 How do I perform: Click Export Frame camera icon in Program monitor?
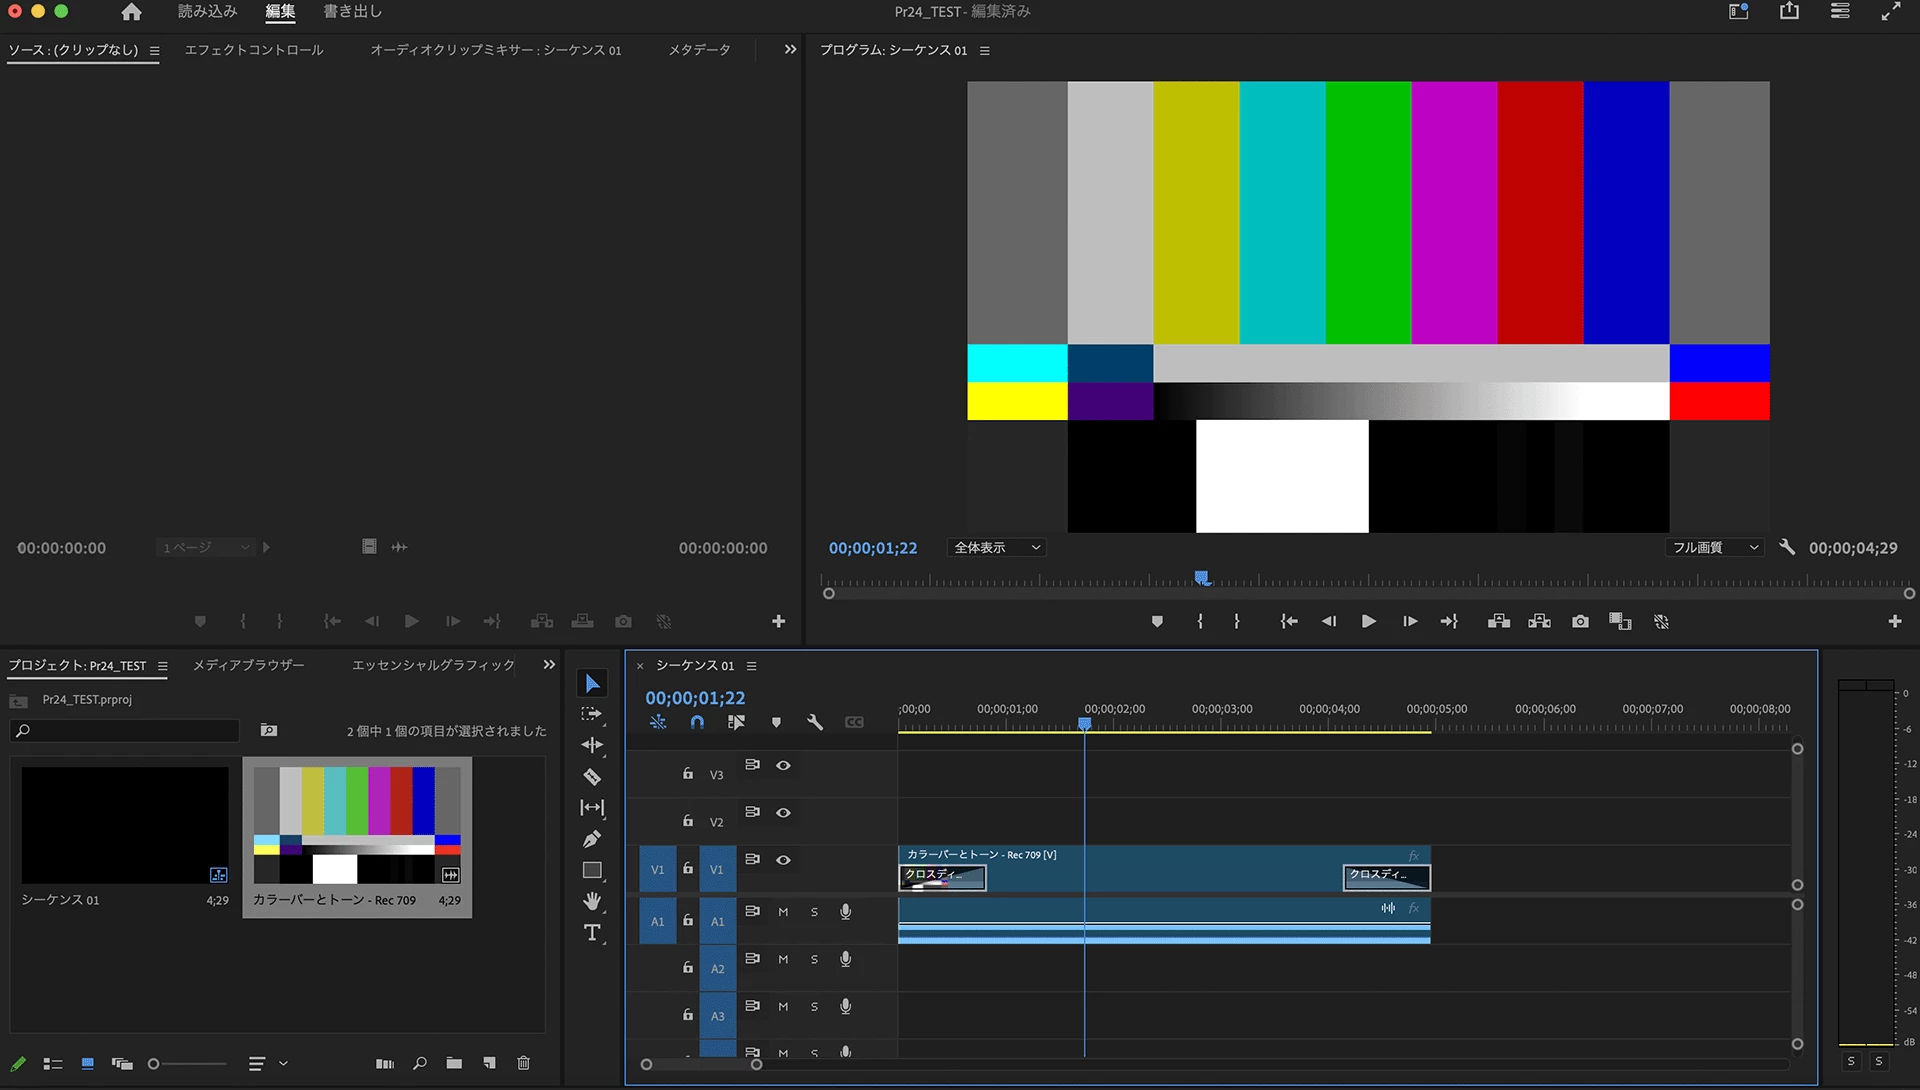click(x=1580, y=622)
